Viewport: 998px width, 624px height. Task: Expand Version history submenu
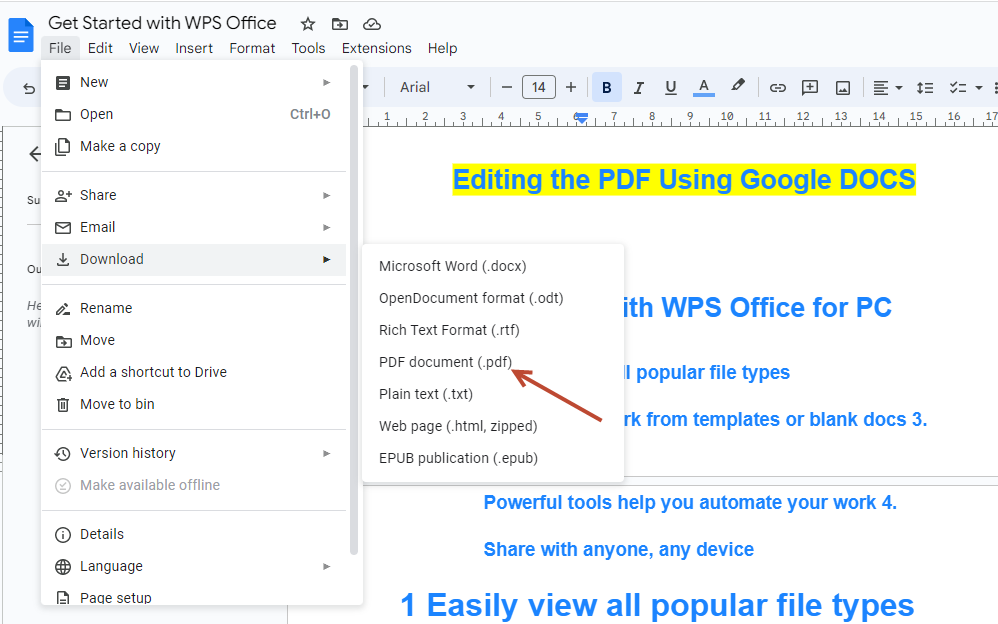point(194,453)
